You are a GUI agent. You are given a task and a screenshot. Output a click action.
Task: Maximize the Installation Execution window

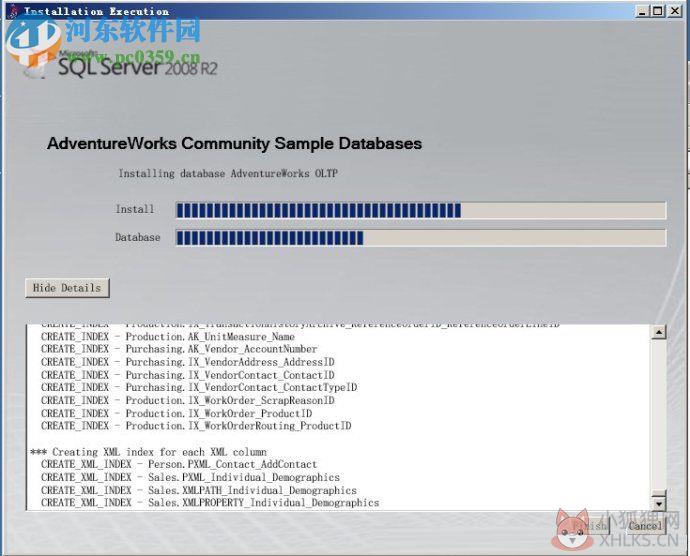pyautogui.click(x=657, y=11)
